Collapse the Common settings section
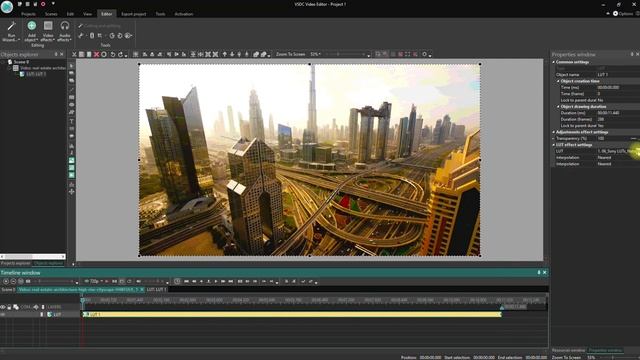Image resolution: width=640 pixels, height=360 pixels. tap(554, 62)
